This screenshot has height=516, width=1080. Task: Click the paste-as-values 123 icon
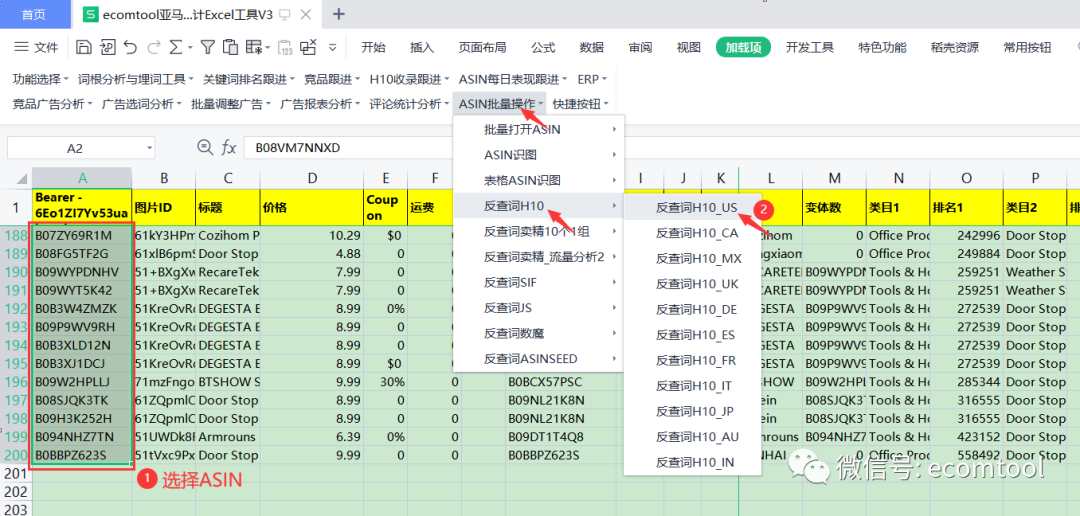pos(285,47)
